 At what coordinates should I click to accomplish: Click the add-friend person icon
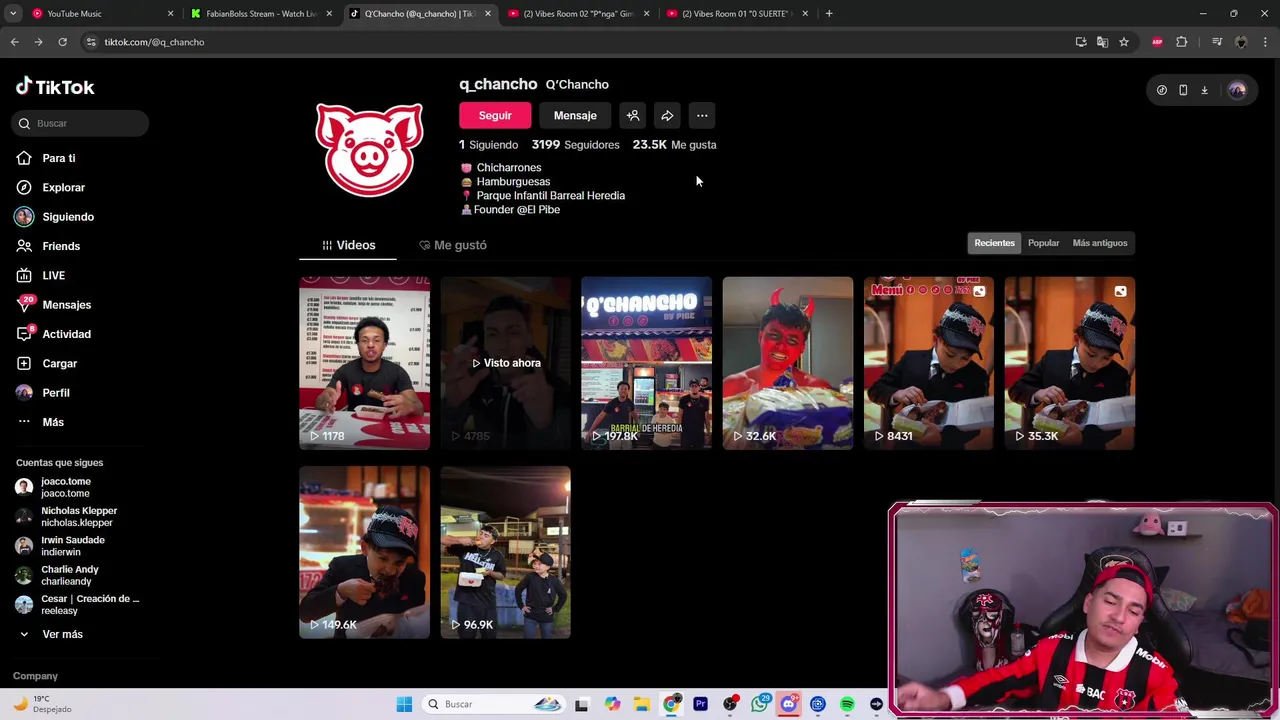633,116
